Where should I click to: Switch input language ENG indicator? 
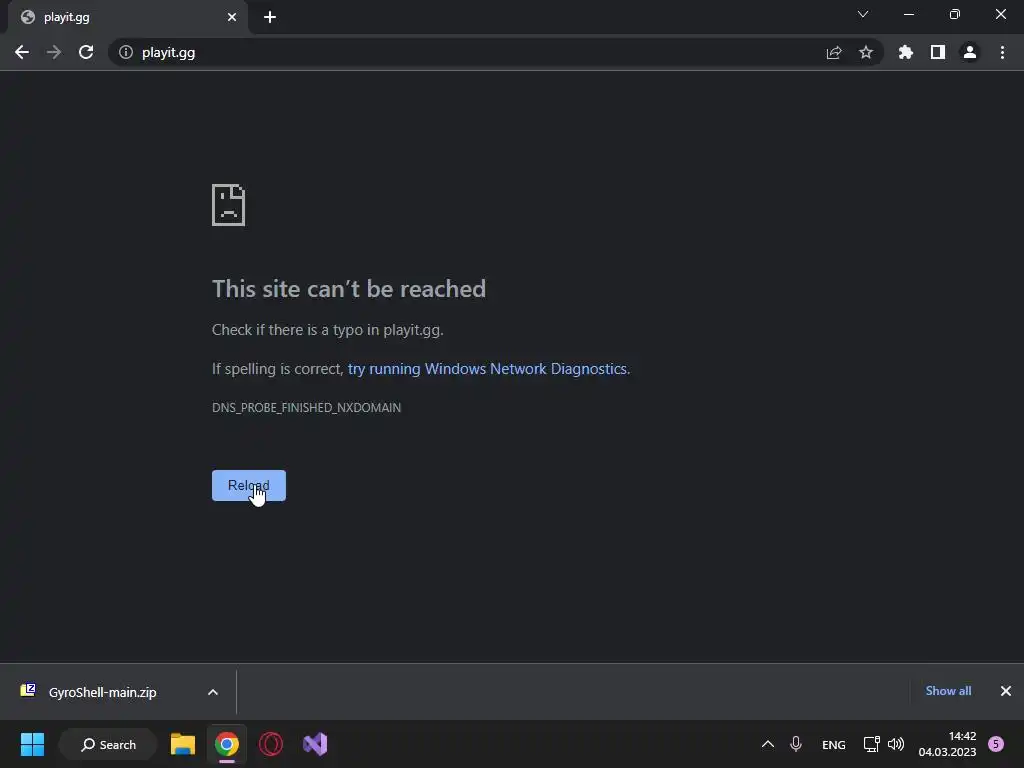pos(834,745)
